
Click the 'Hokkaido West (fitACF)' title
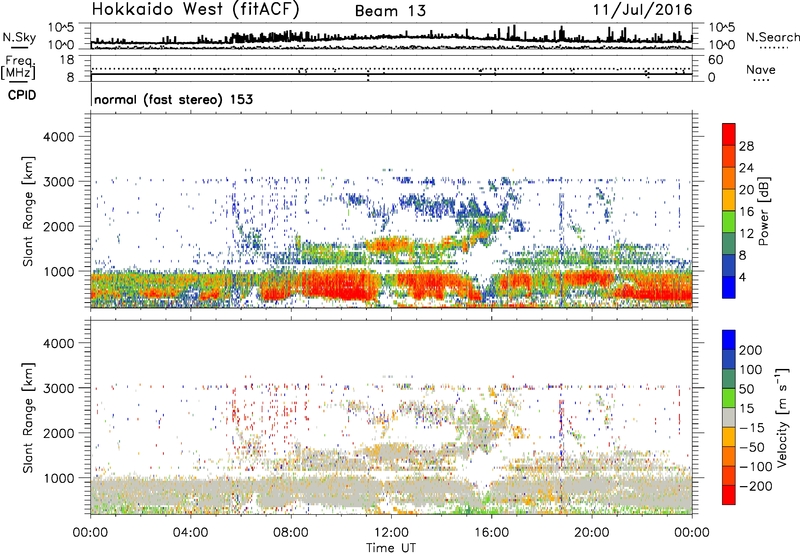(x=195, y=10)
